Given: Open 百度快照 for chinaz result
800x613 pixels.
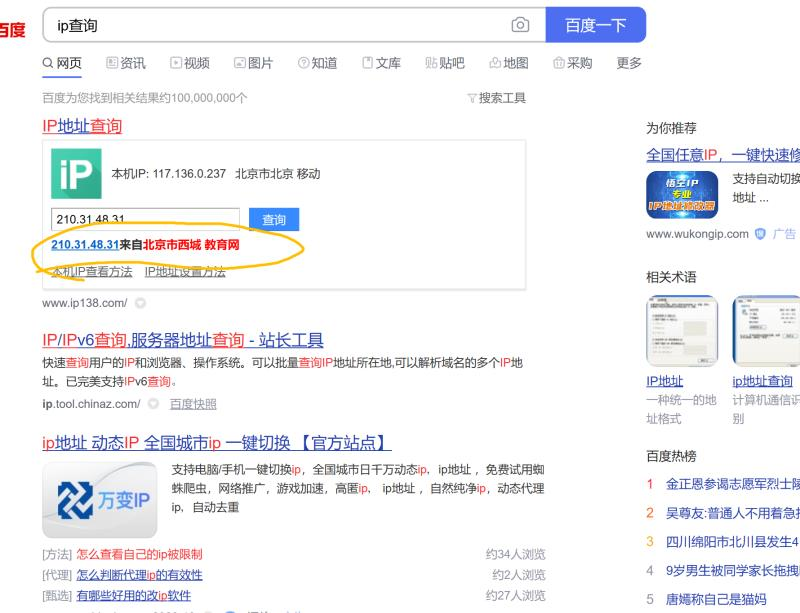Looking at the screenshot, I should (193, 404).
